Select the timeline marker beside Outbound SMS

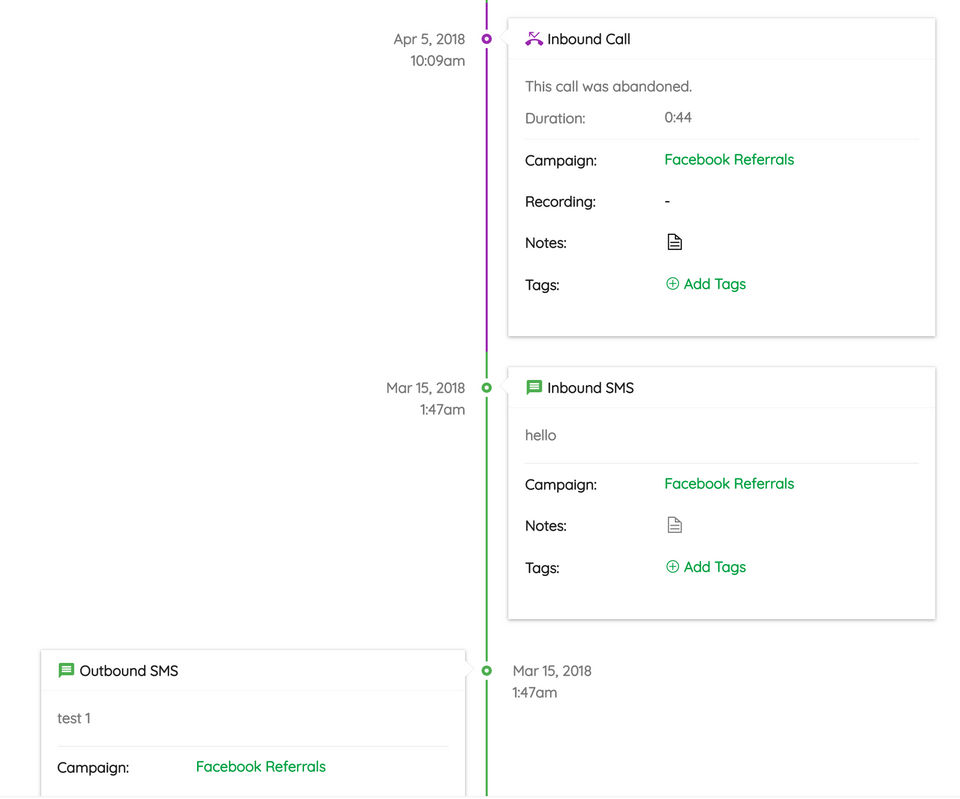pos(487,671)
